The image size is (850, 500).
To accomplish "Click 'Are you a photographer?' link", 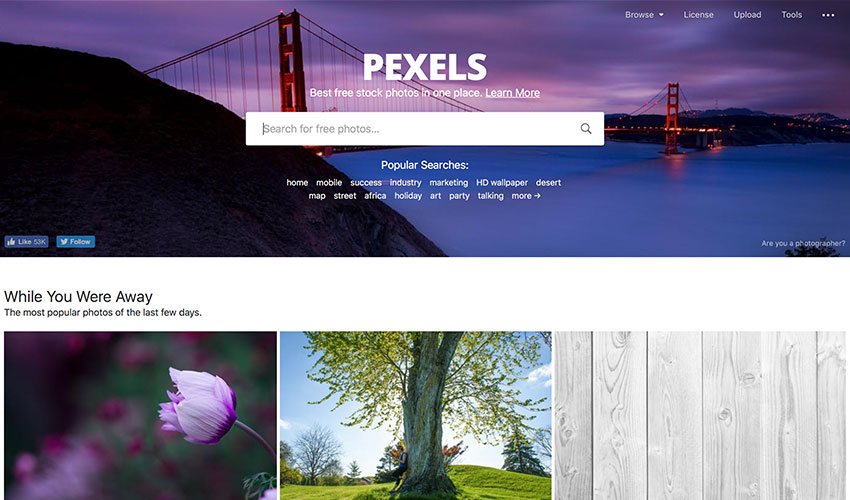I will point(803,243).
